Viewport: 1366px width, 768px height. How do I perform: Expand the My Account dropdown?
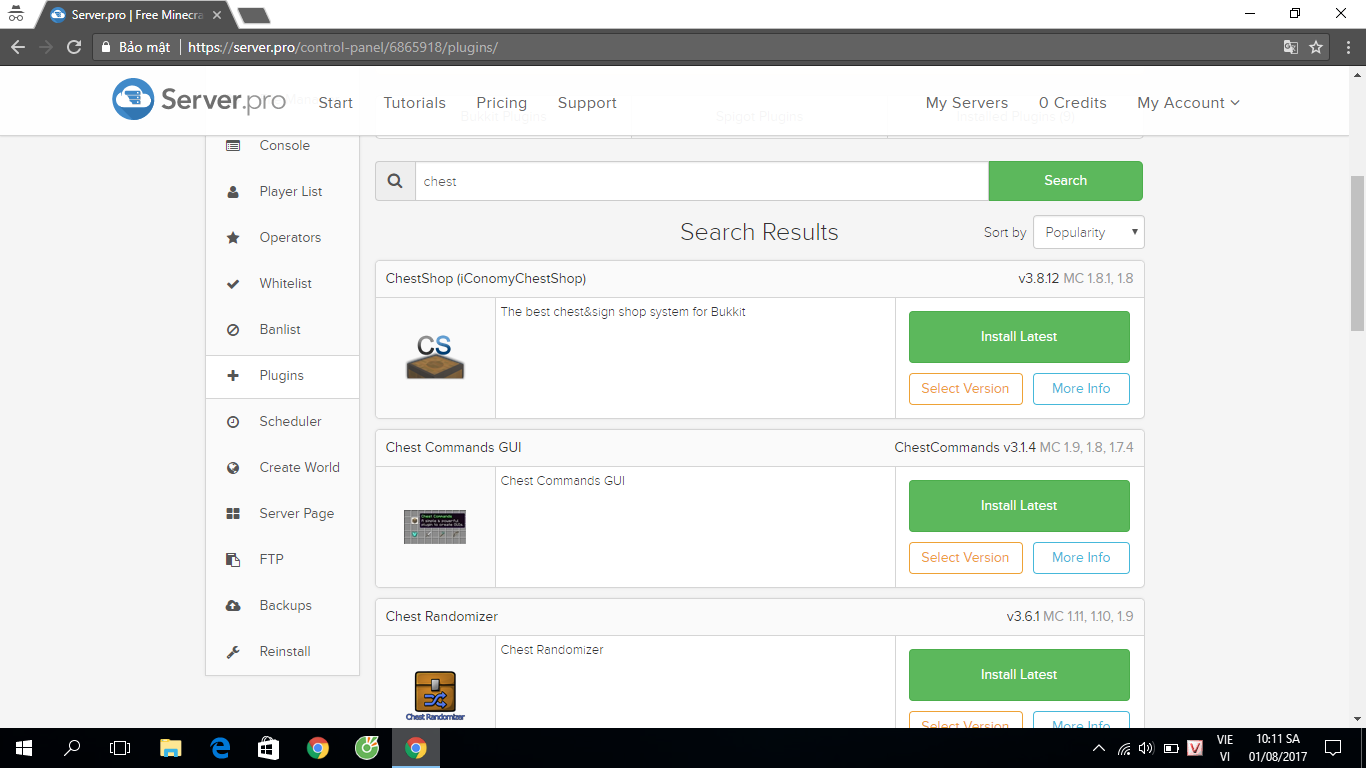pyautogui.click(x=1188, y=103)
